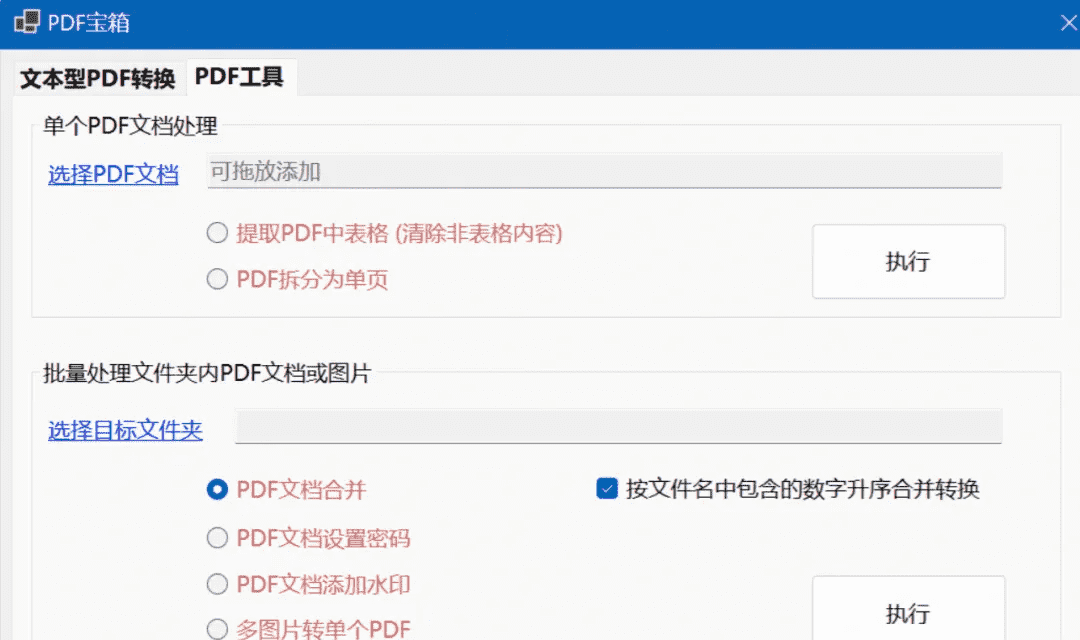Select PDF文档添加水印 radio button

click(x=309, y=584)
